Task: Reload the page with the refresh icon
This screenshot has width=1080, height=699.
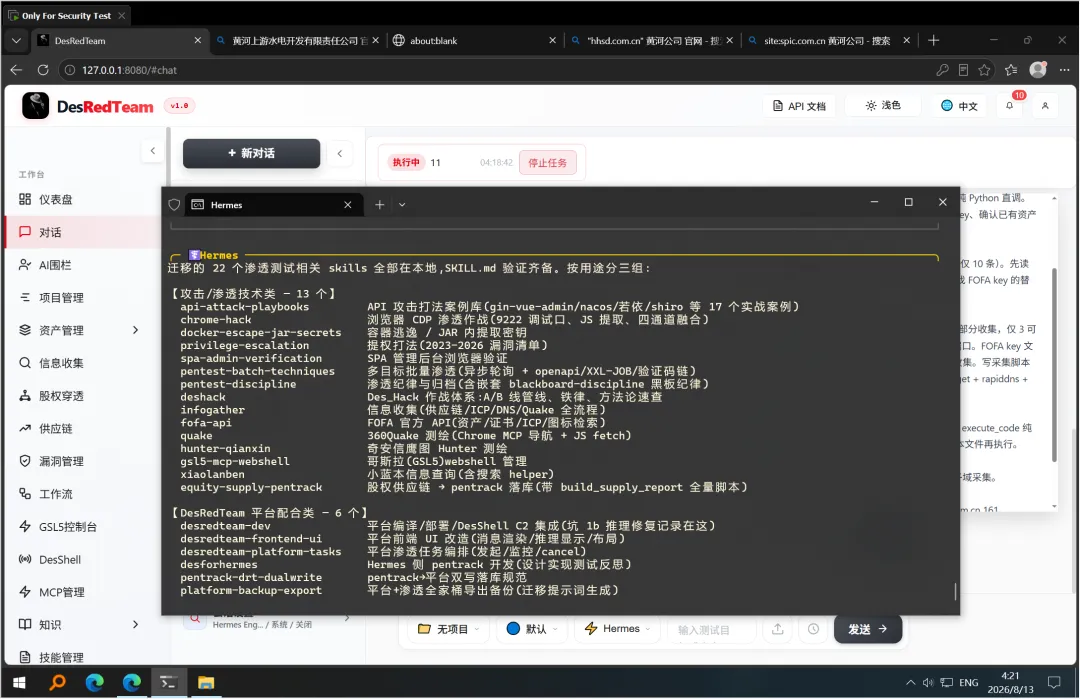Action: (43, 70)
